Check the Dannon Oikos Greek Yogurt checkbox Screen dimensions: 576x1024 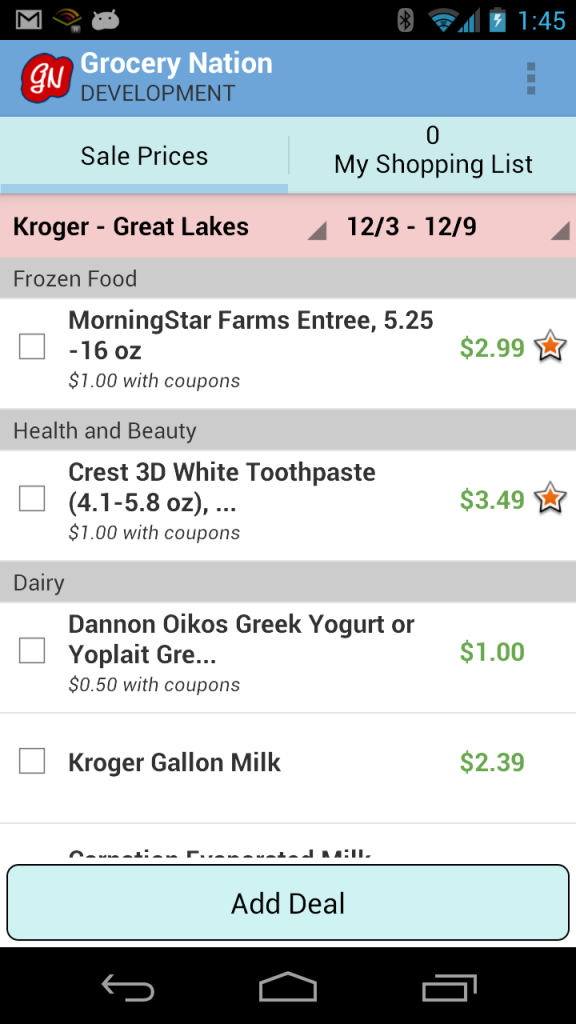tap(32, 650)
